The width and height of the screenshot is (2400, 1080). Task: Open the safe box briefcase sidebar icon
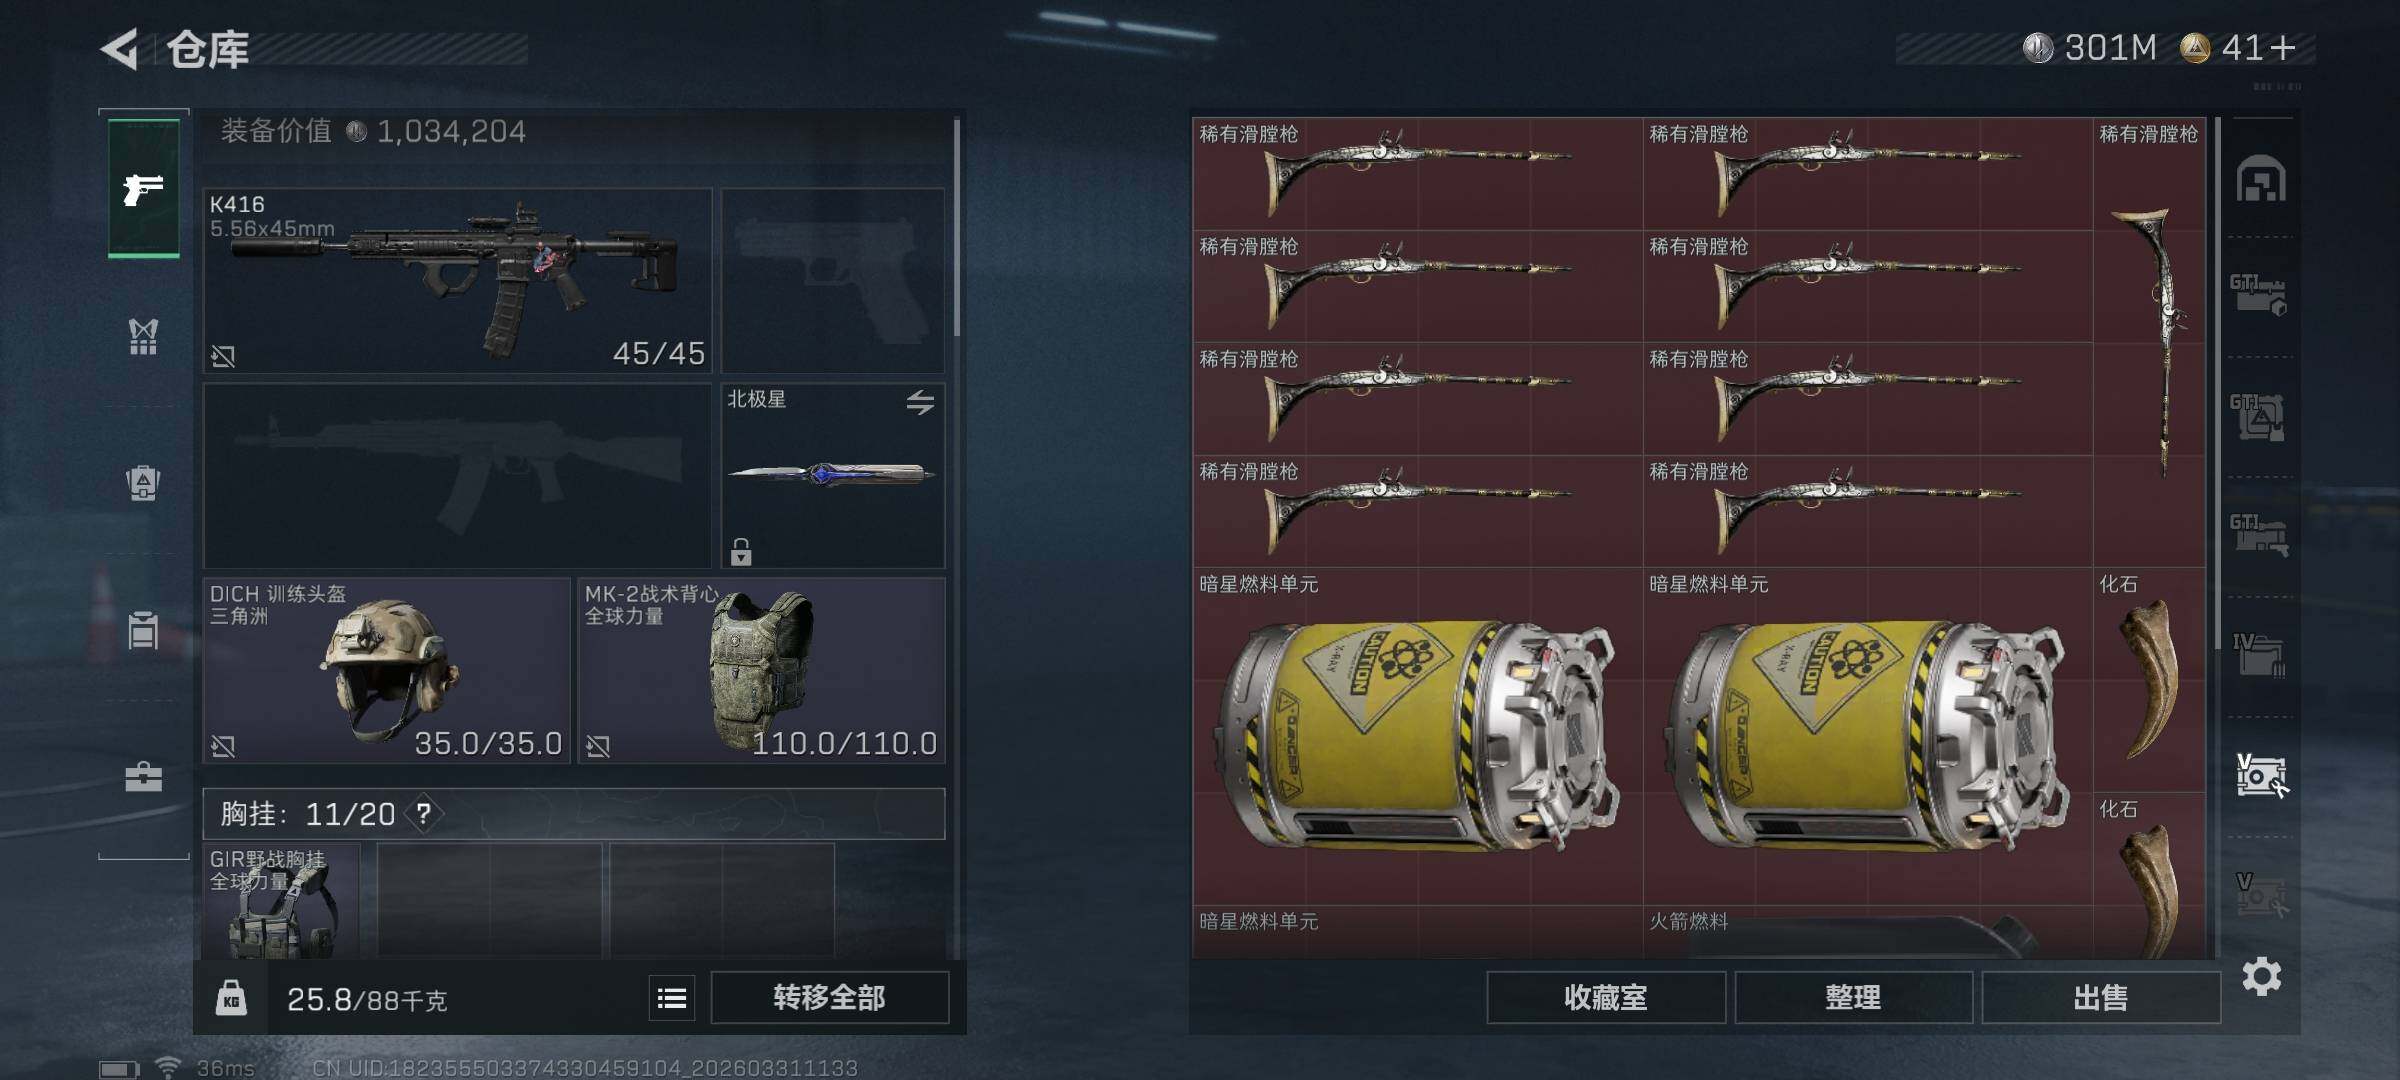(x=143, y=776)
